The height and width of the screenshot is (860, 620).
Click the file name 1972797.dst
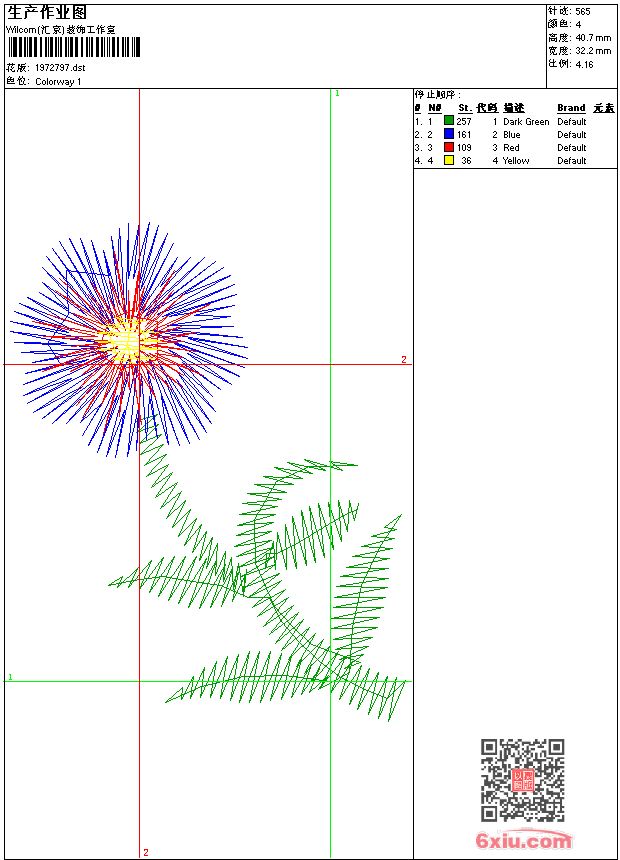60,68
